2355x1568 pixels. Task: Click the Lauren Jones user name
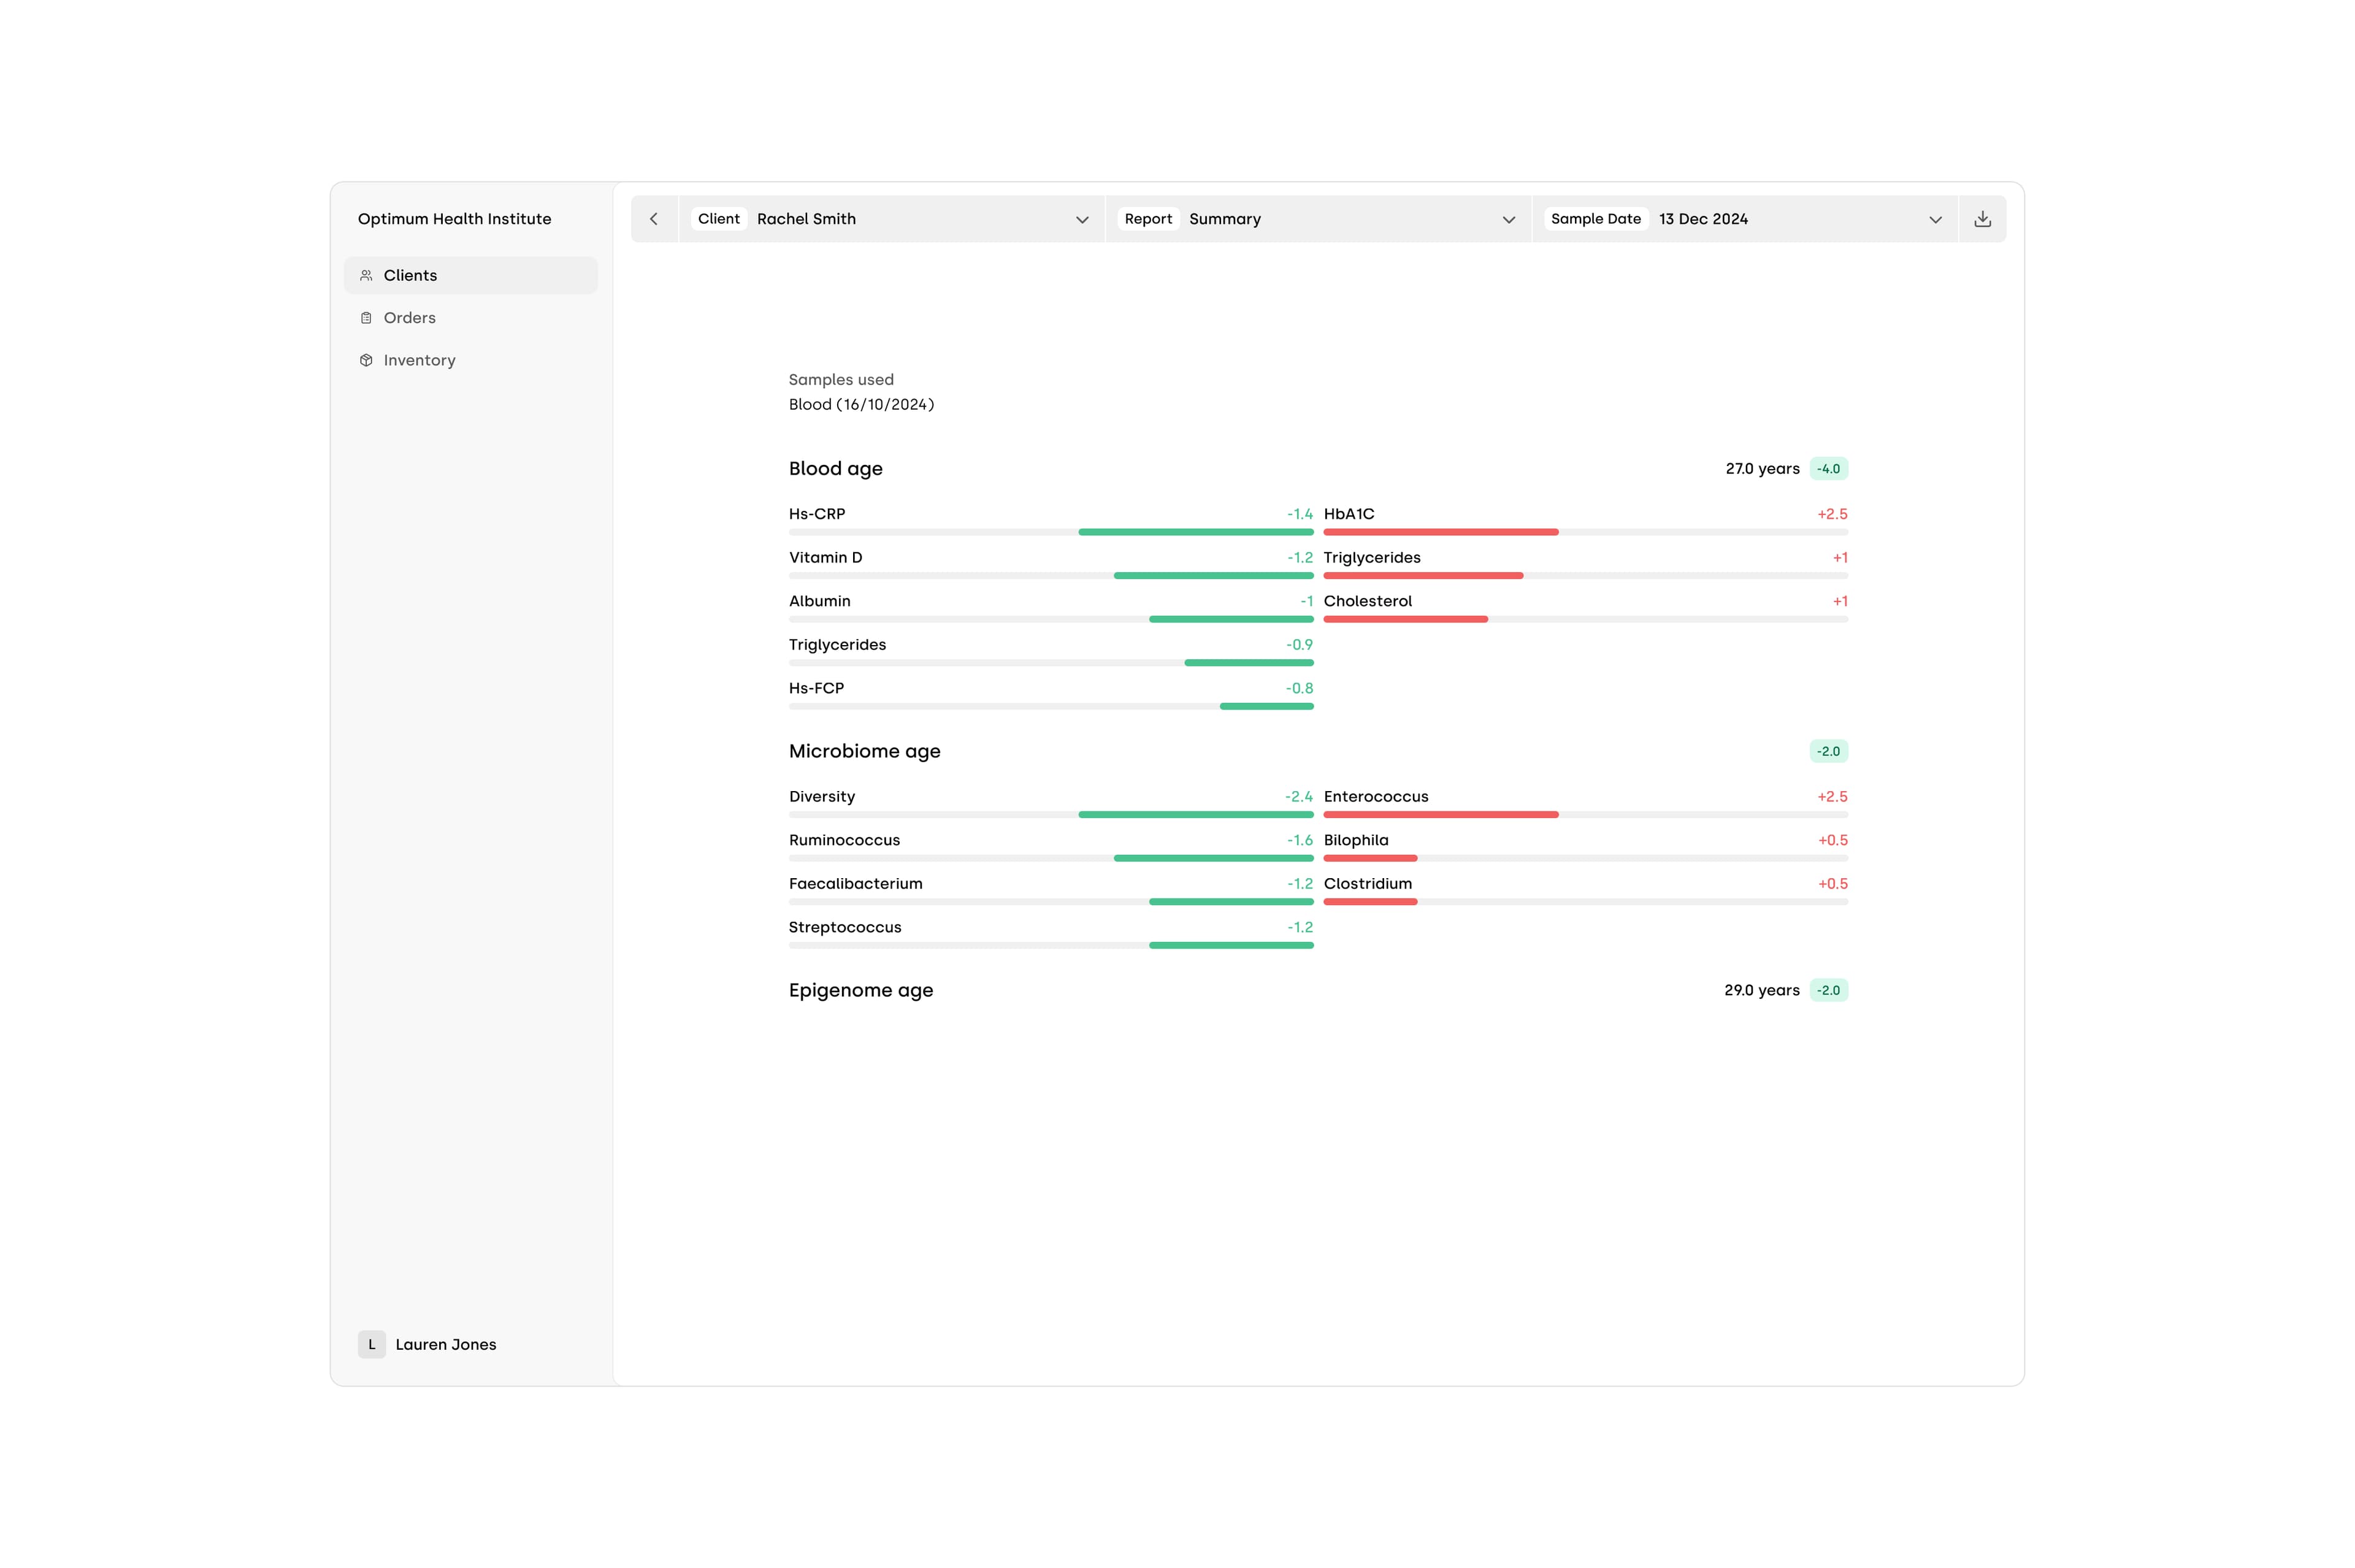(x=445, y=1344)
